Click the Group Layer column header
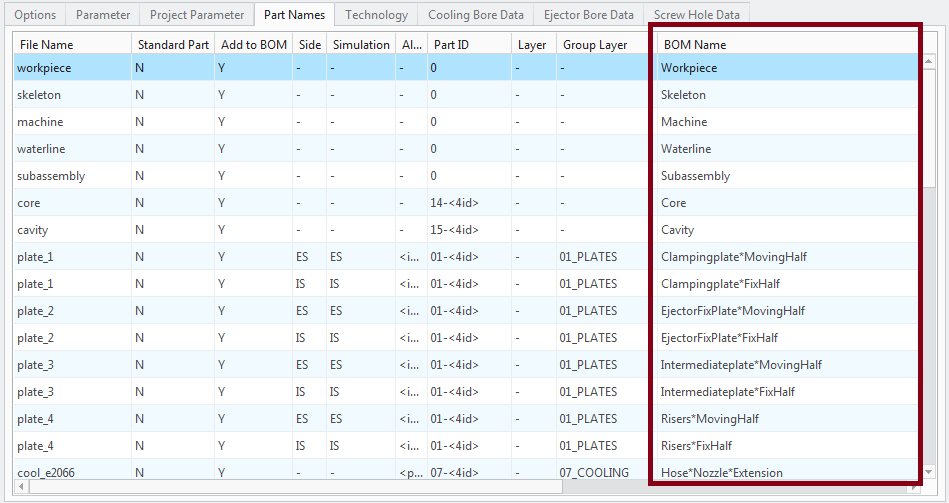The image size is (949, 503). point(594,45)
